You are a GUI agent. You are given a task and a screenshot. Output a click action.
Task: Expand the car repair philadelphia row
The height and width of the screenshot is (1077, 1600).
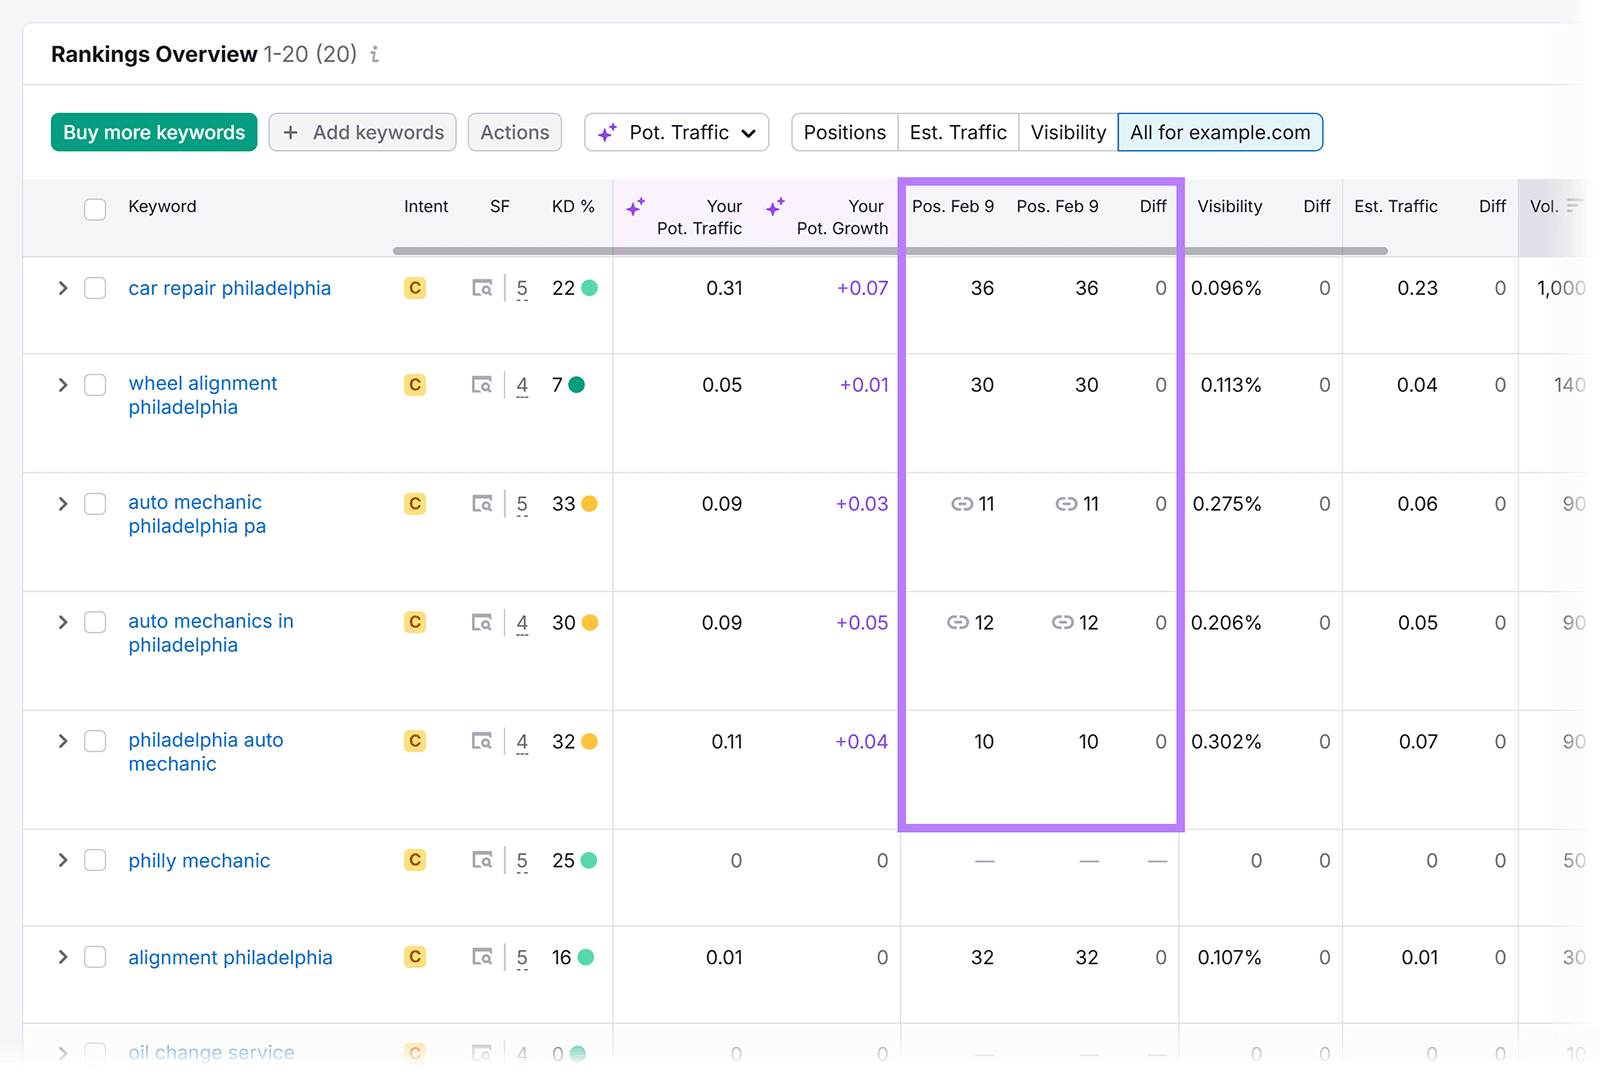click(62, 288)
